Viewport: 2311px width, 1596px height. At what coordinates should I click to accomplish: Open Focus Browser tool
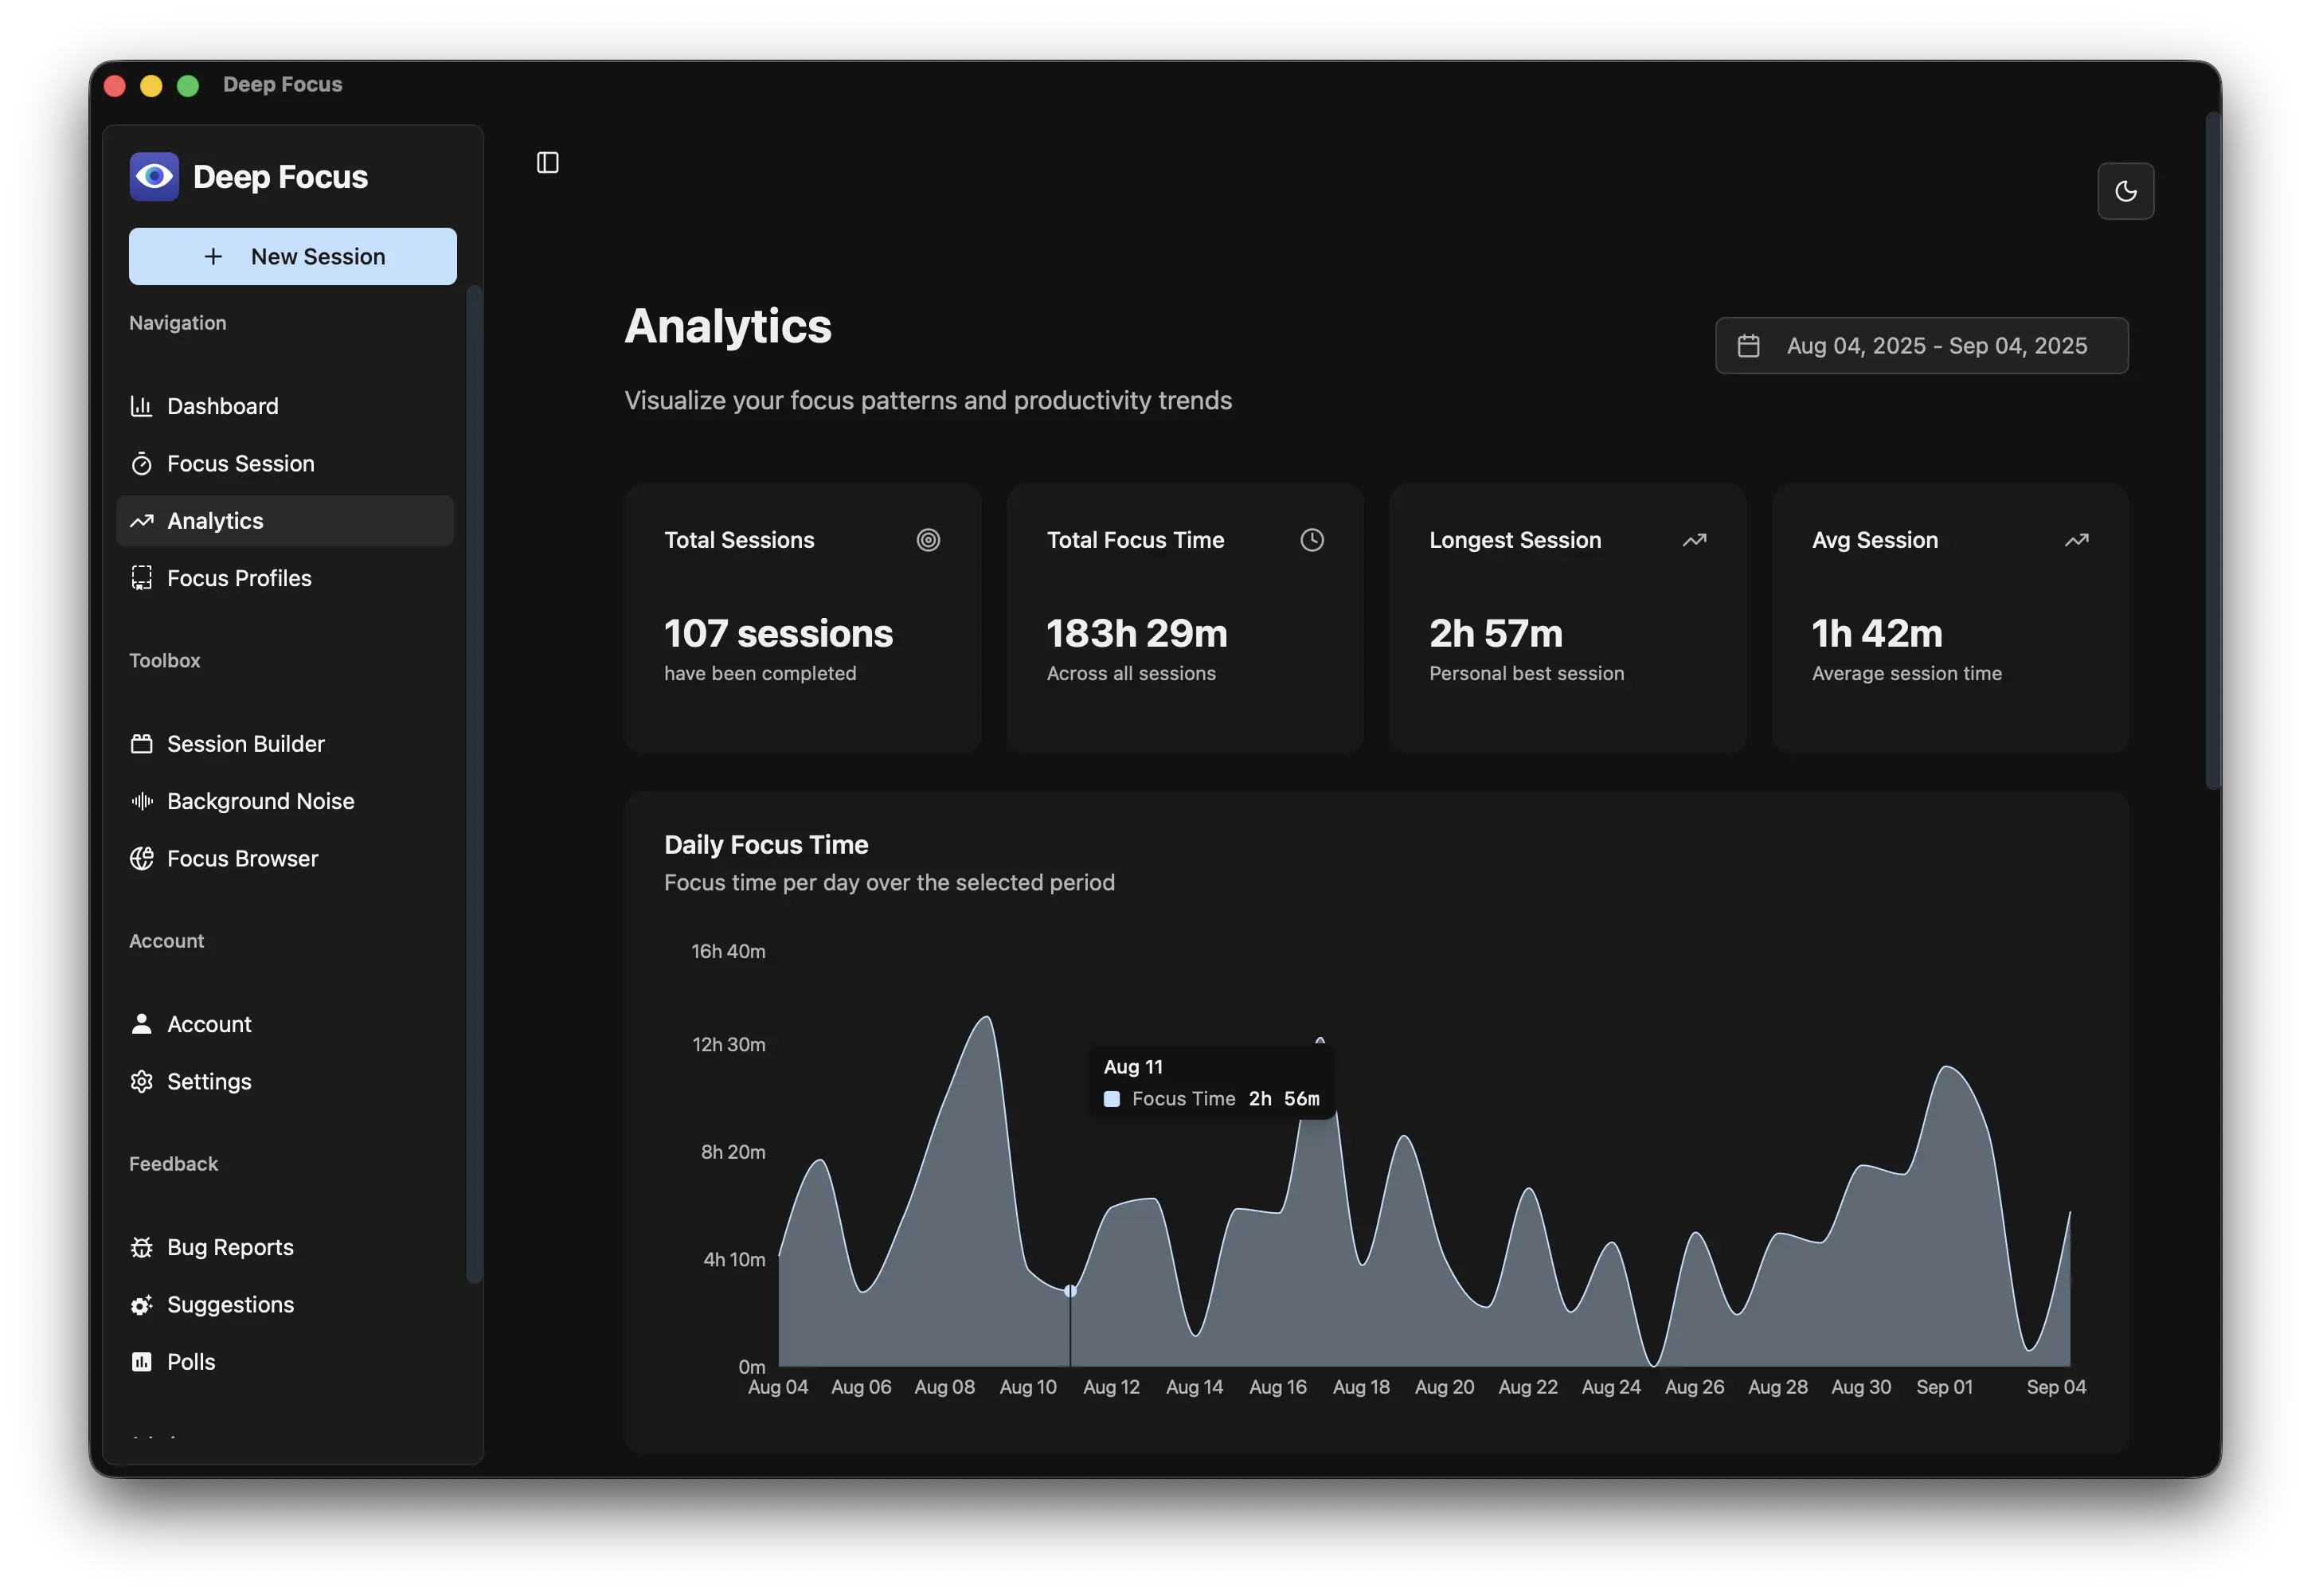(285, 858)
